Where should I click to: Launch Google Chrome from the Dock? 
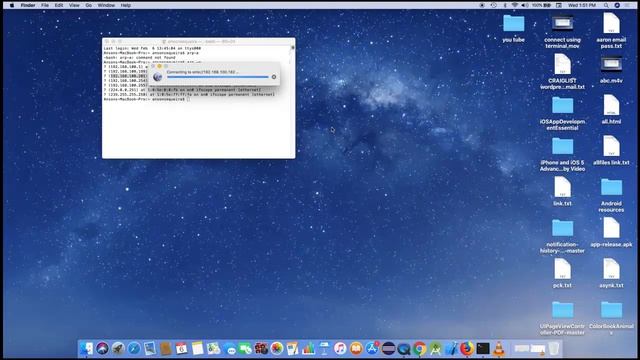(x=419, y=349)
